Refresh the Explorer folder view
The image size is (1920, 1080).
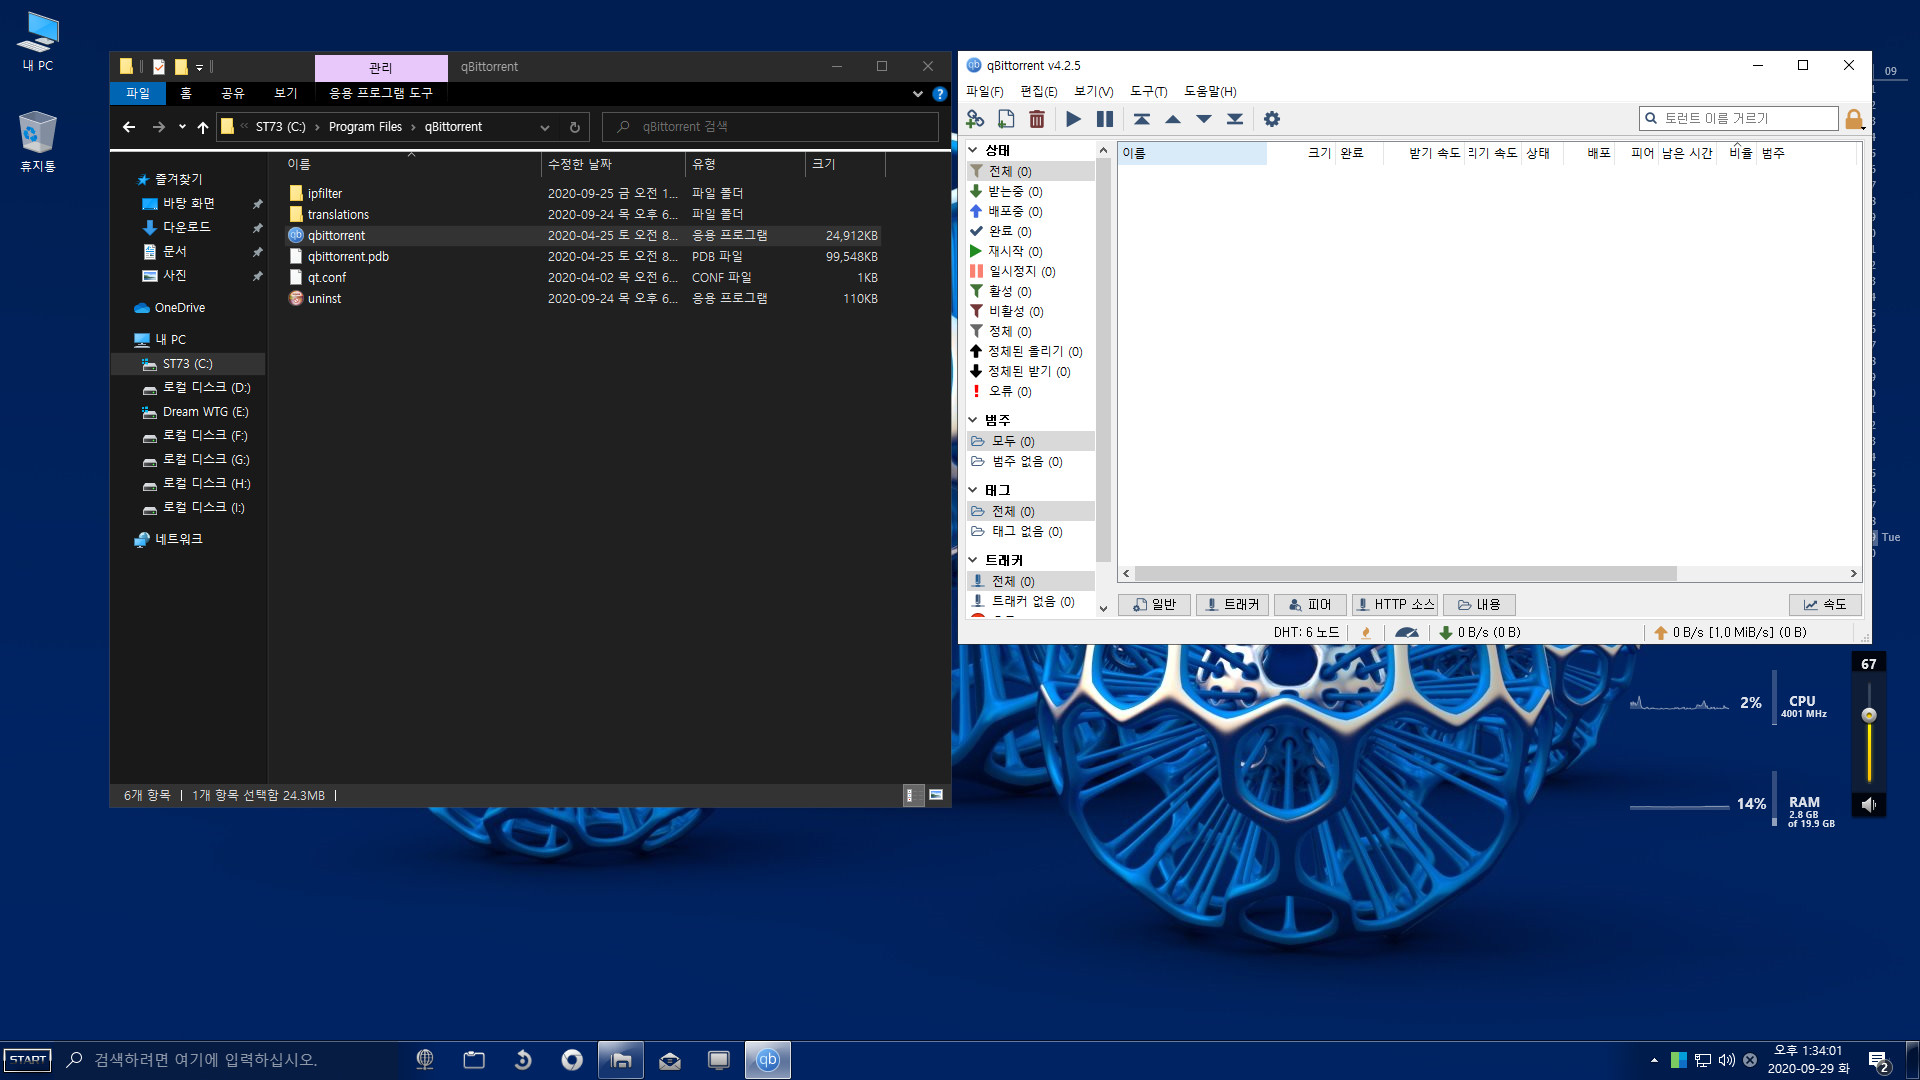(x=574, y=127)
